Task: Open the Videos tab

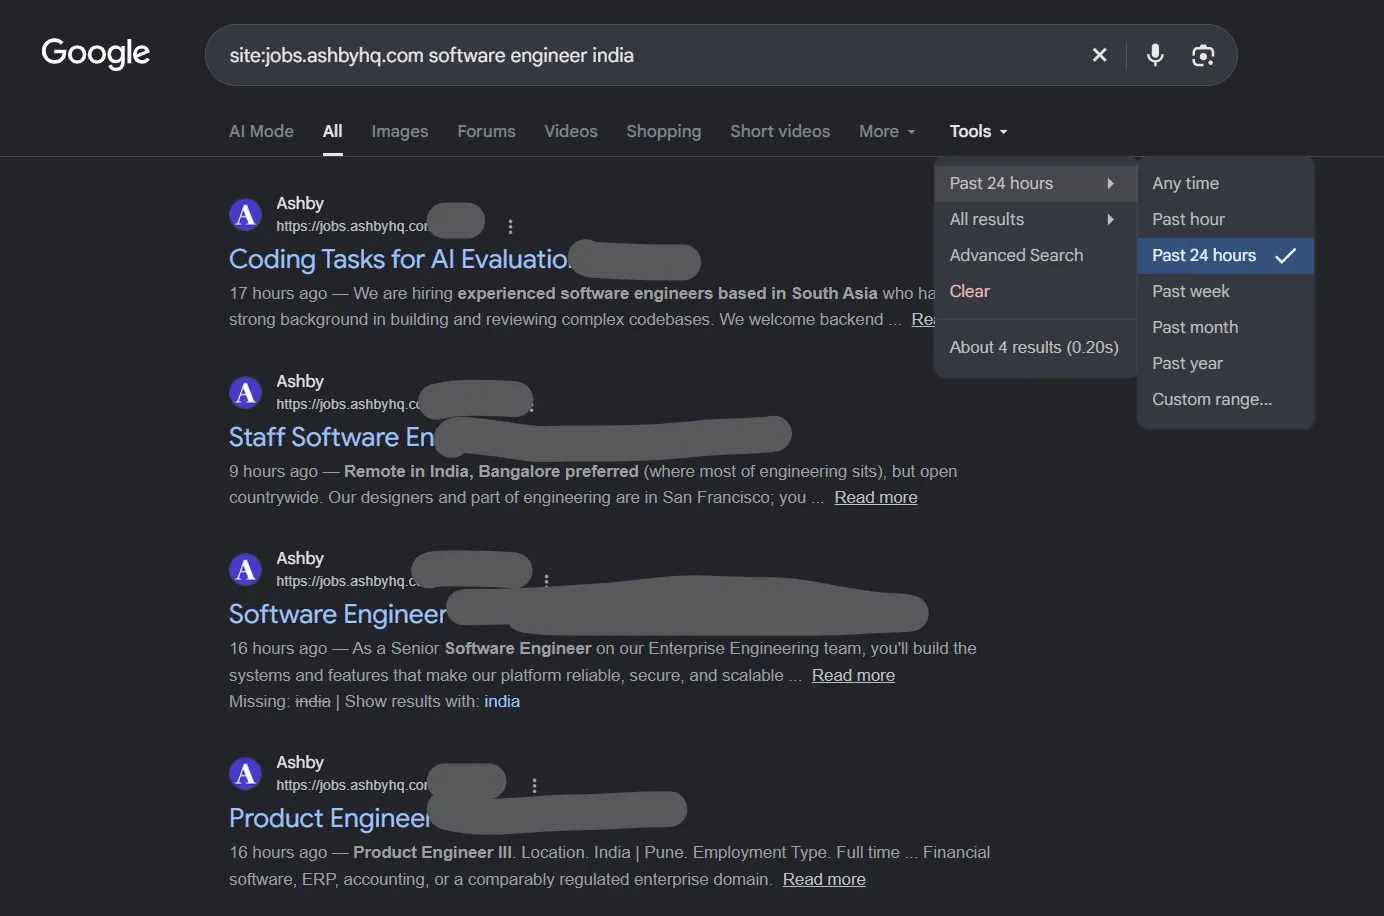Action: coord(571,131)
